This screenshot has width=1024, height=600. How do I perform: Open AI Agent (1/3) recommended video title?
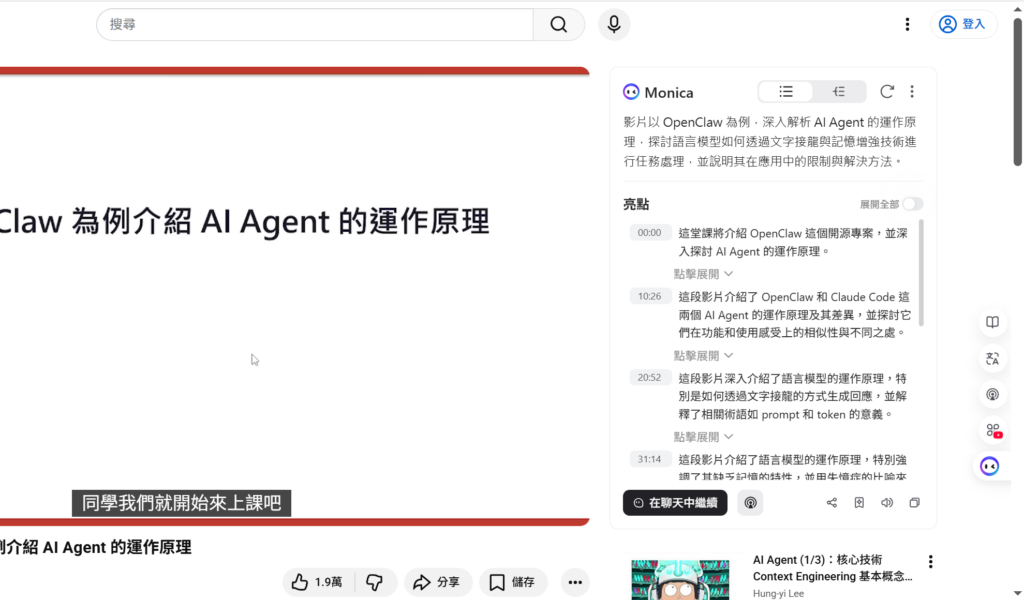pos(832,568)
